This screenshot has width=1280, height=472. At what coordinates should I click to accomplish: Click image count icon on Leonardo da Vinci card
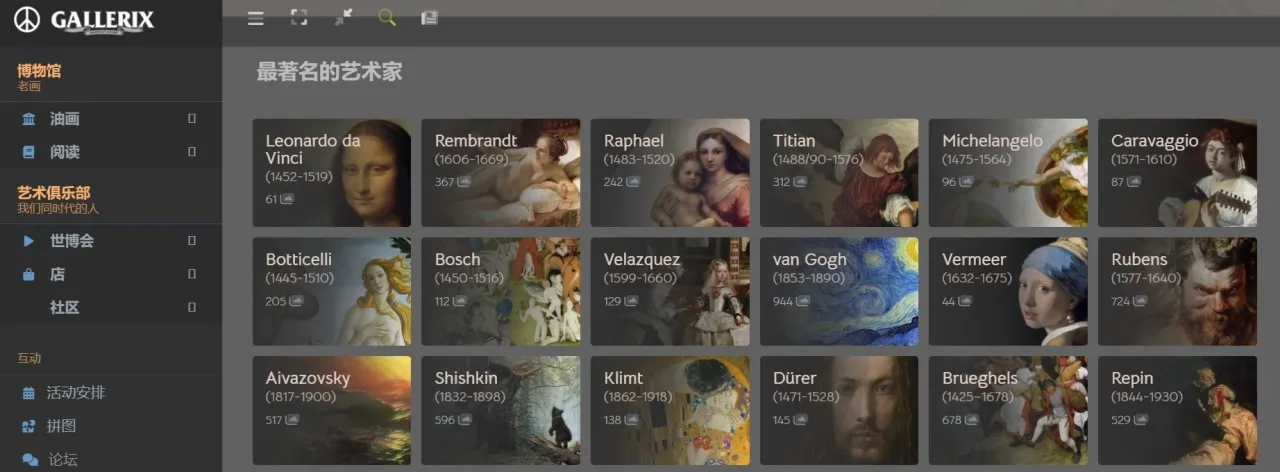tap(287, 199)
